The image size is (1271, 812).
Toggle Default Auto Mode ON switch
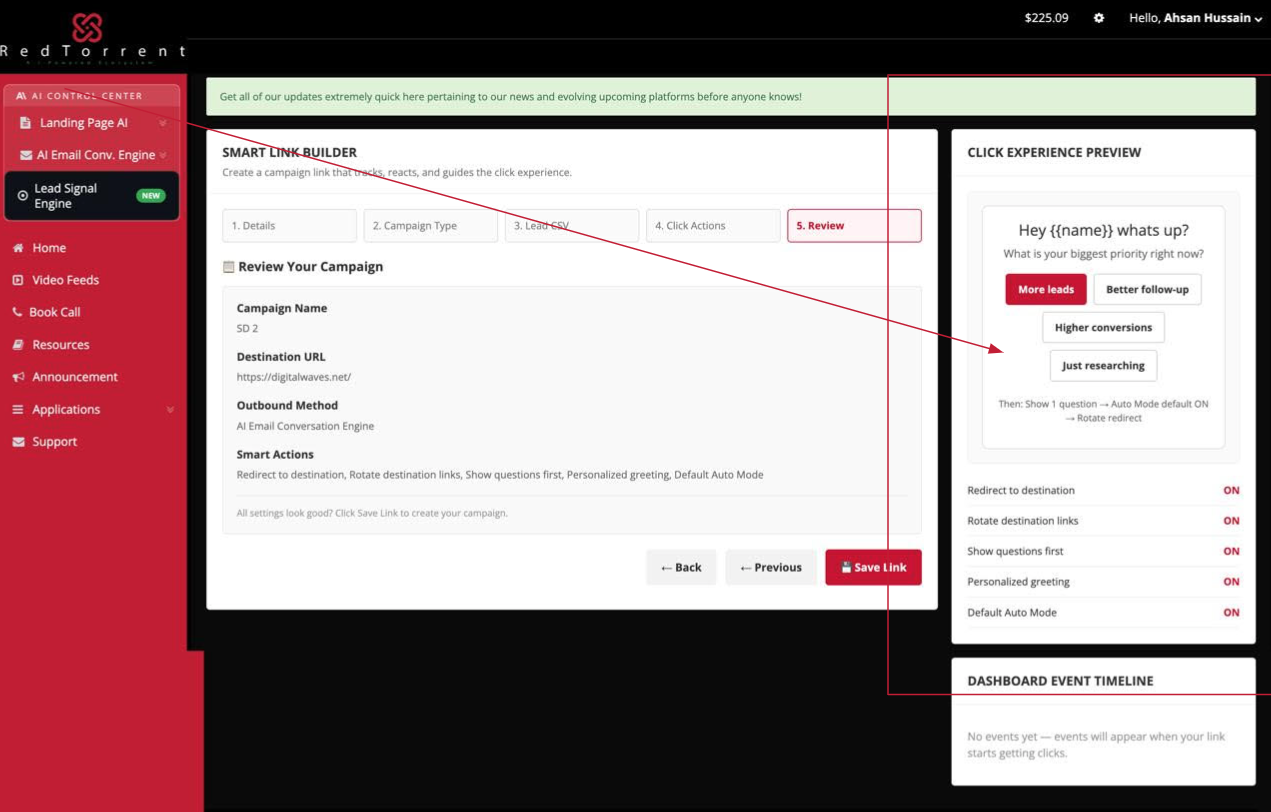(1231, 612)
